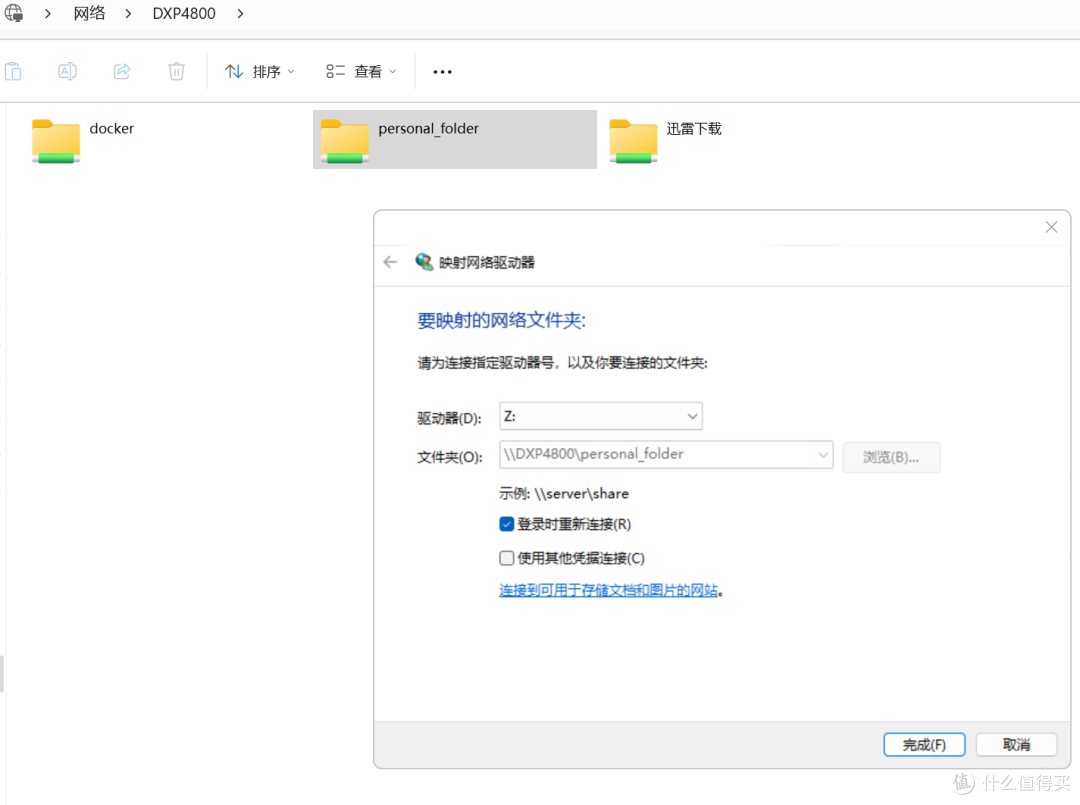Enable 使用其他凭据连接(C) checkbox

[x=507, y=558]
